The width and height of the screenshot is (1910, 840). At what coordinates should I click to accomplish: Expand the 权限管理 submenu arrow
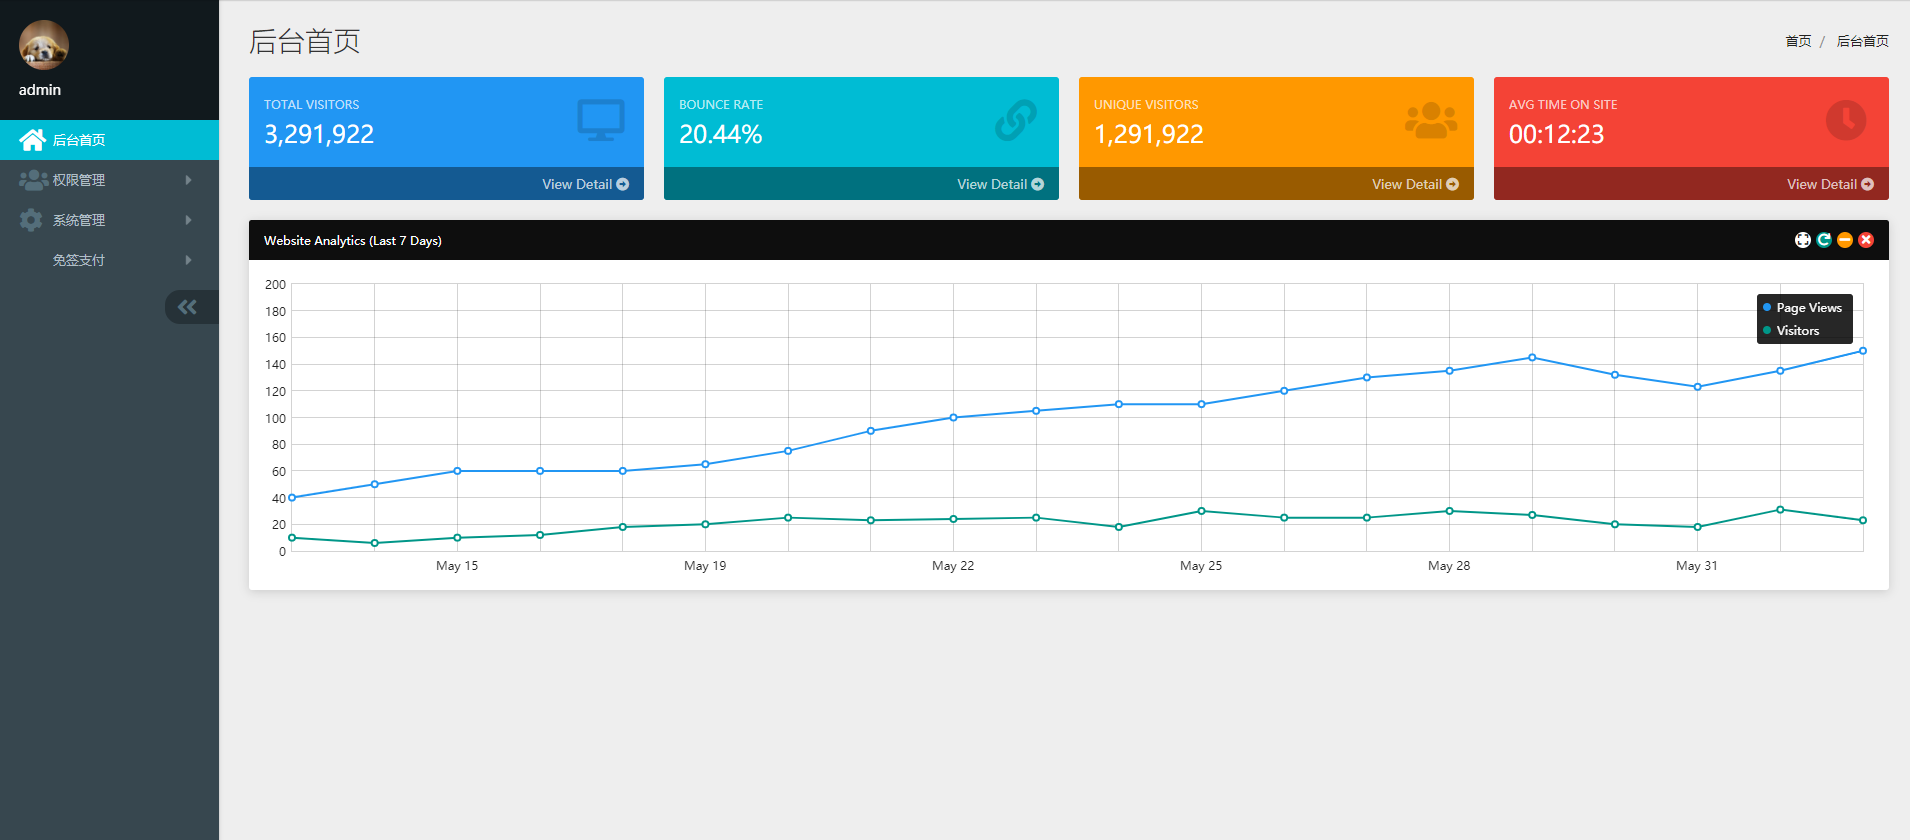coord(188,180)
